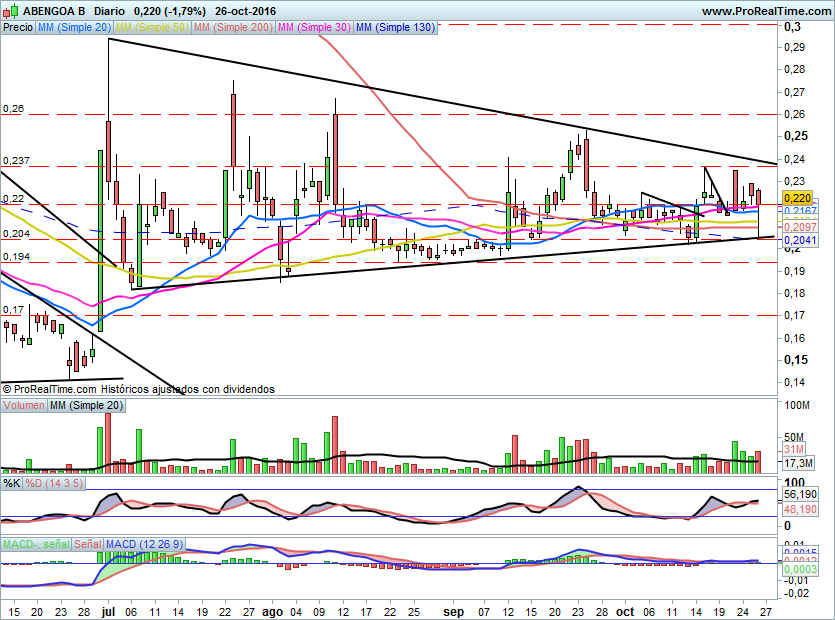835x620 pixels.
Task: Click the 0,22 level label on left
Action: [x=13, y=199]
